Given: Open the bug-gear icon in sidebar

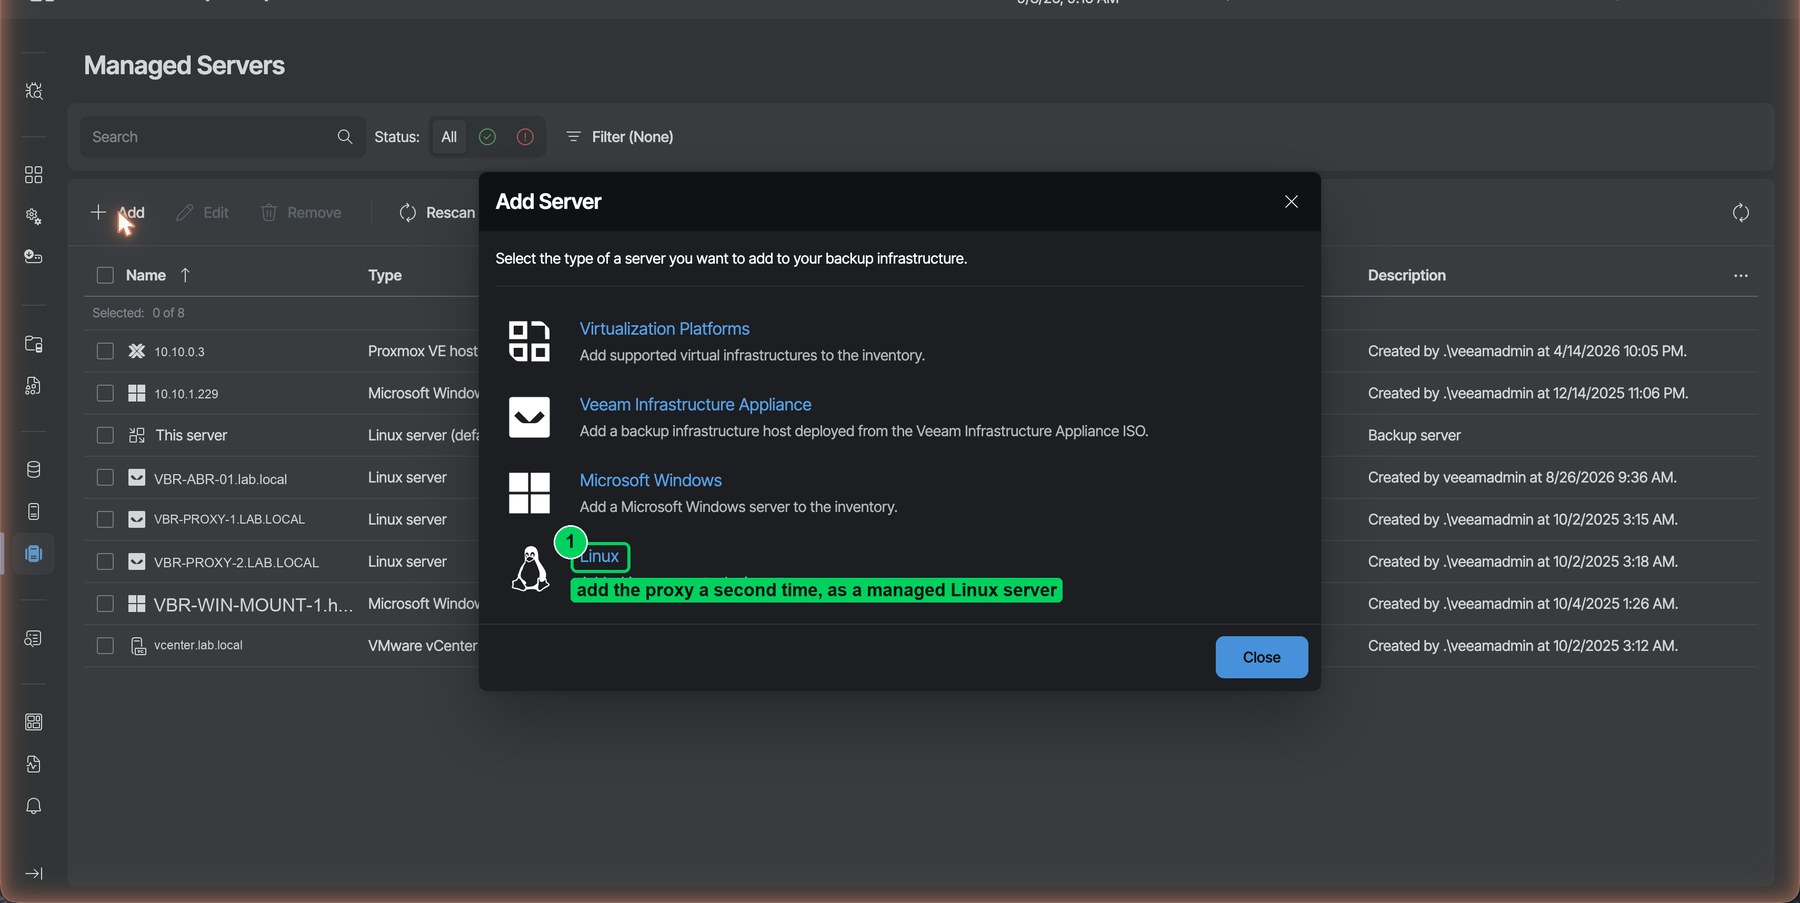Looking at the screenshot, I should [33, 91].
